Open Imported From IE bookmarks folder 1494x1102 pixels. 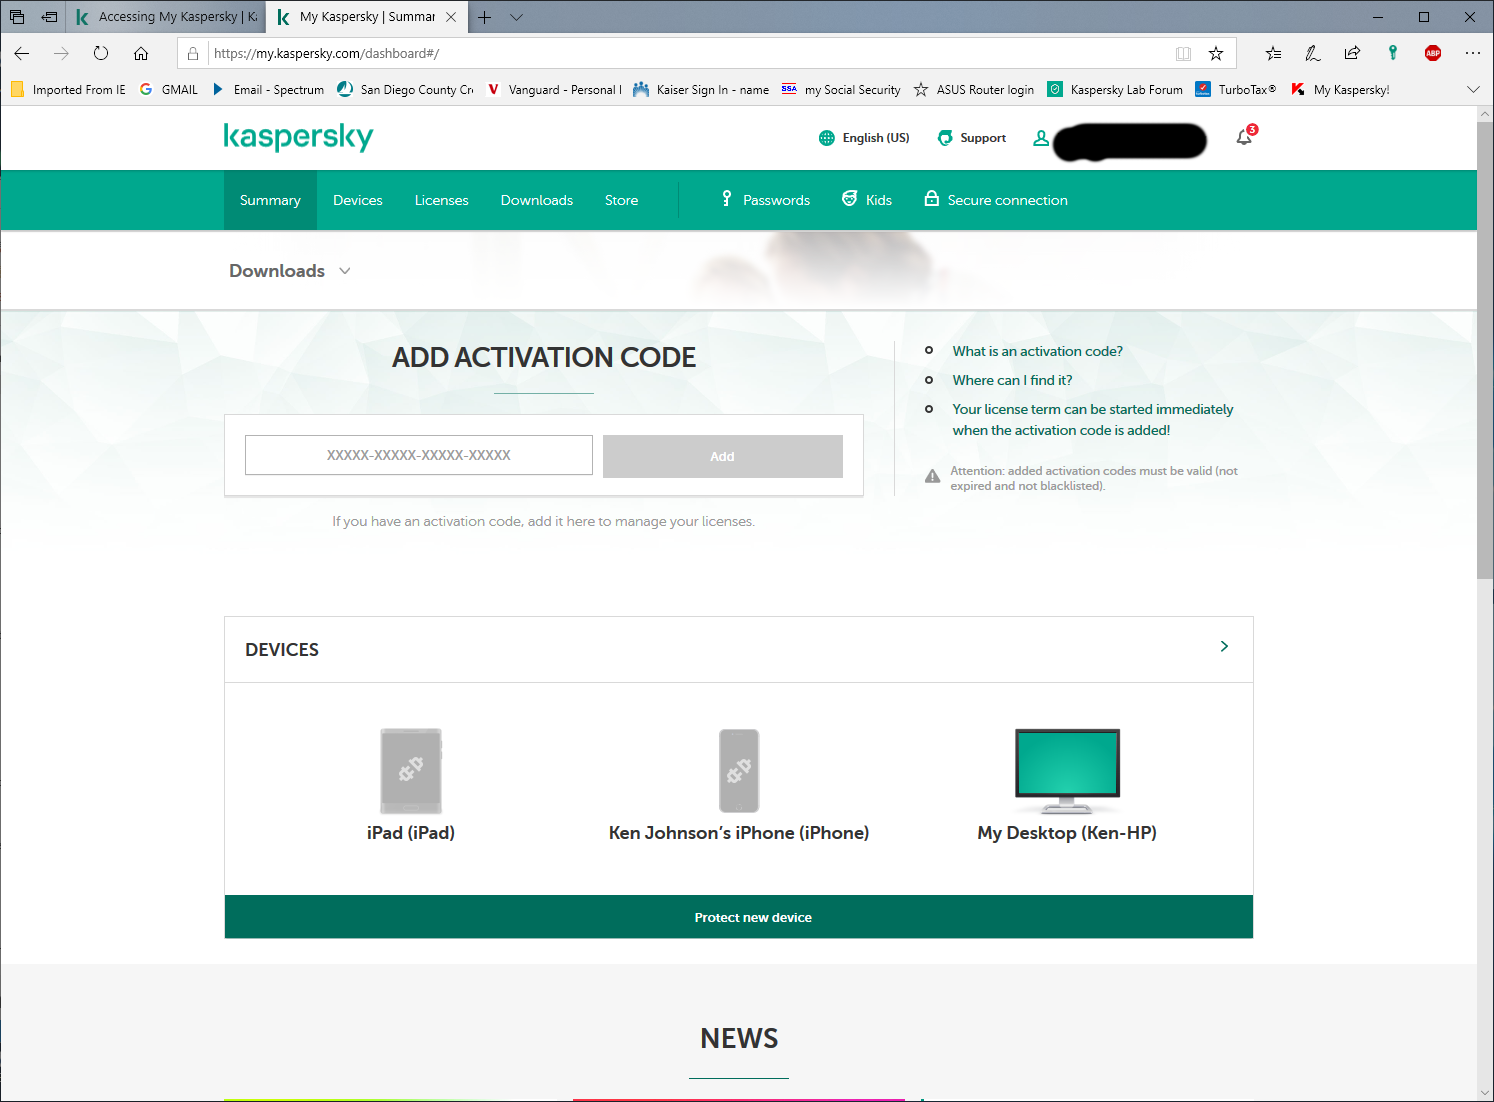click(68, 89)
